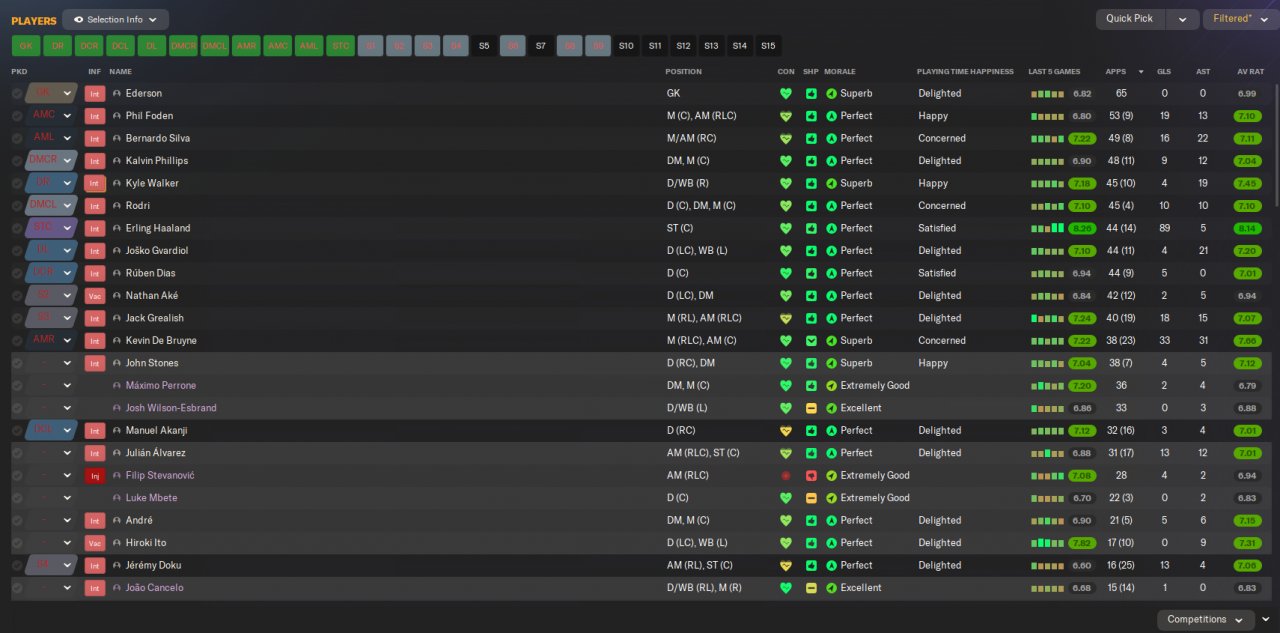
Task: Open Erling Haaland's player name link
Action: [x=158, y=228]
